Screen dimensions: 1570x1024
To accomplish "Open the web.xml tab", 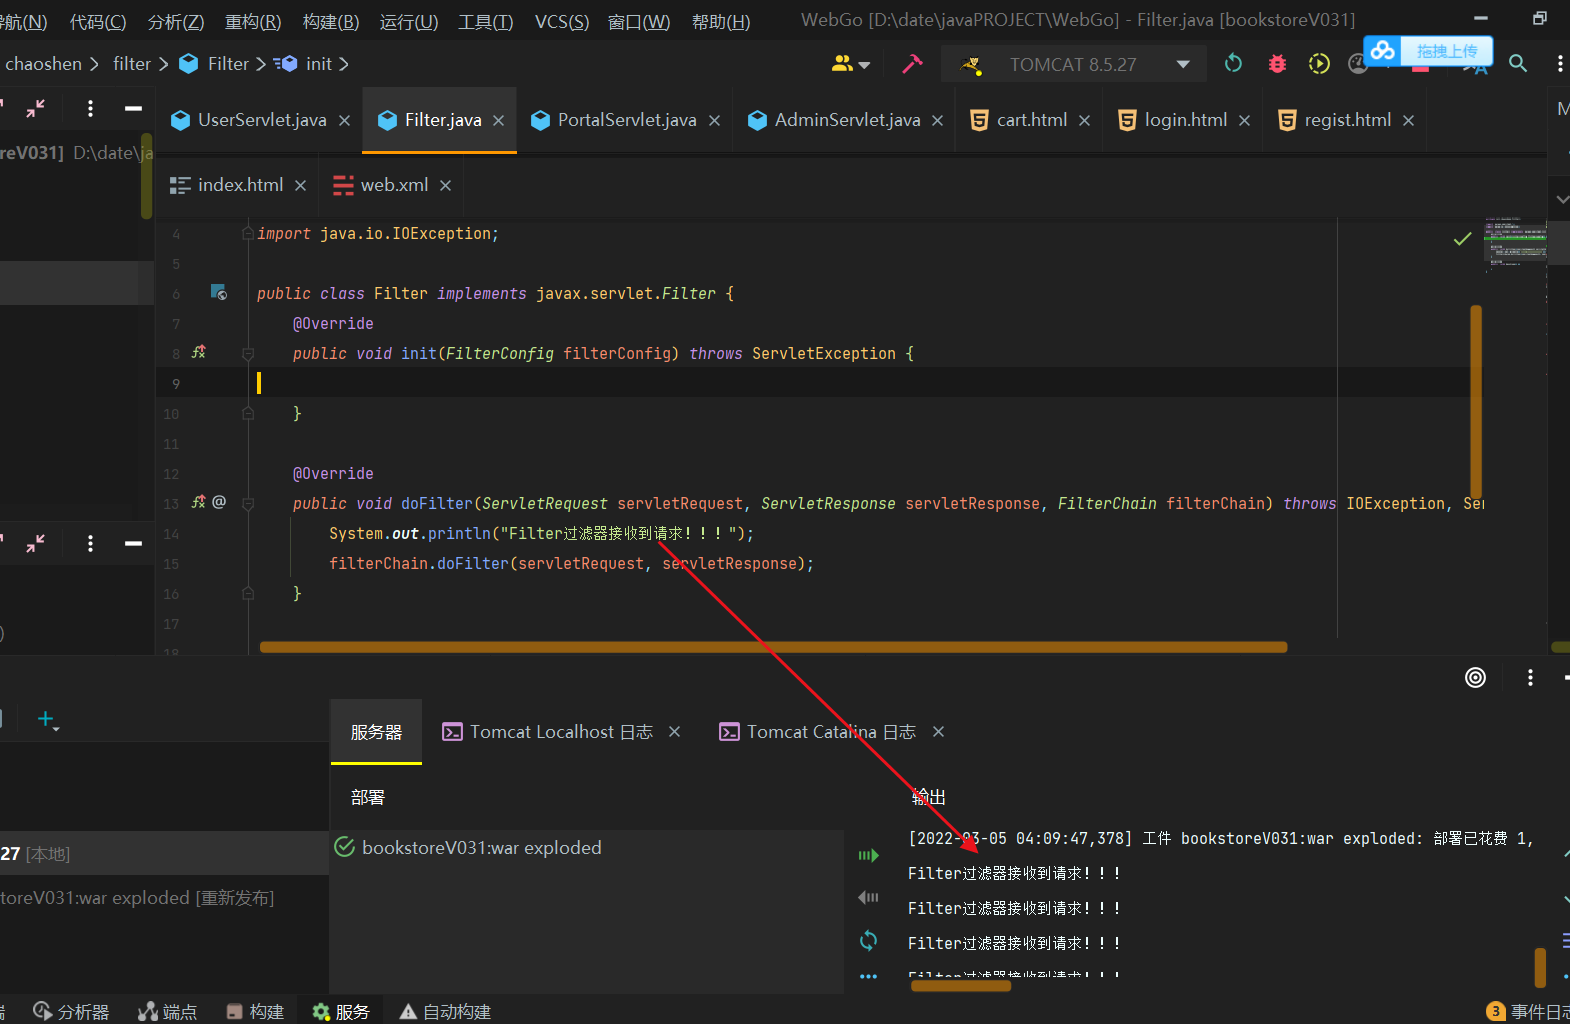I will [381, 185].
